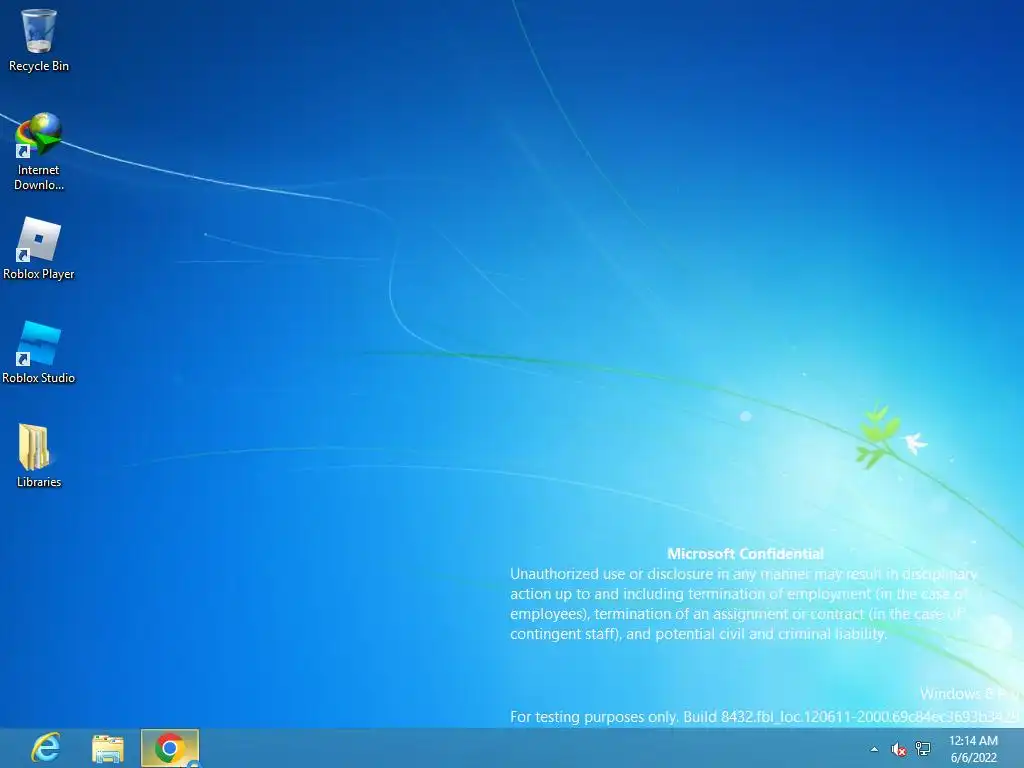Open File Explorer from the taskbar
The width and height of the screenshot is (1024, 768).
pyautogui.click(x=108, y=748)
